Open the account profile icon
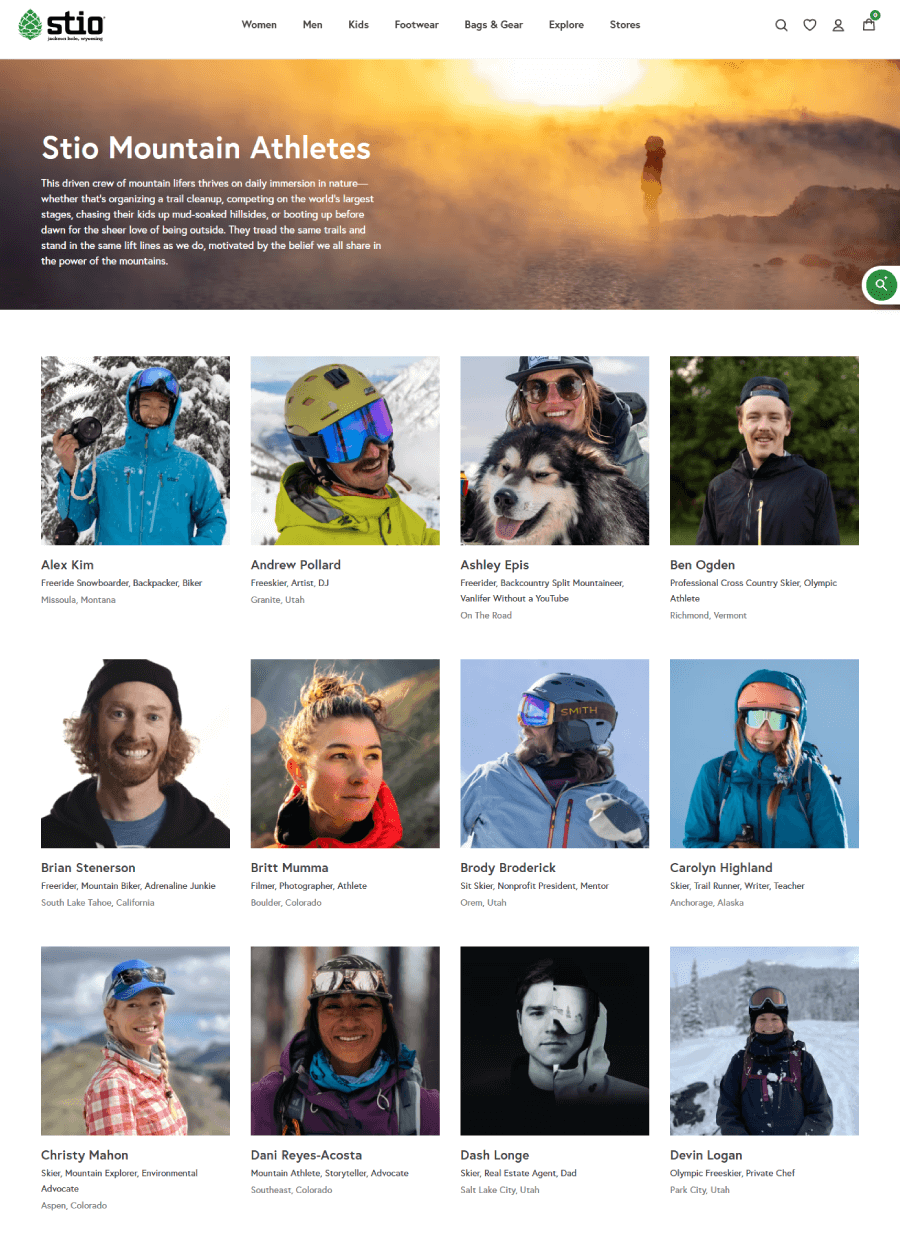The width and height of the screenshot is (900, 1238). 839,25
